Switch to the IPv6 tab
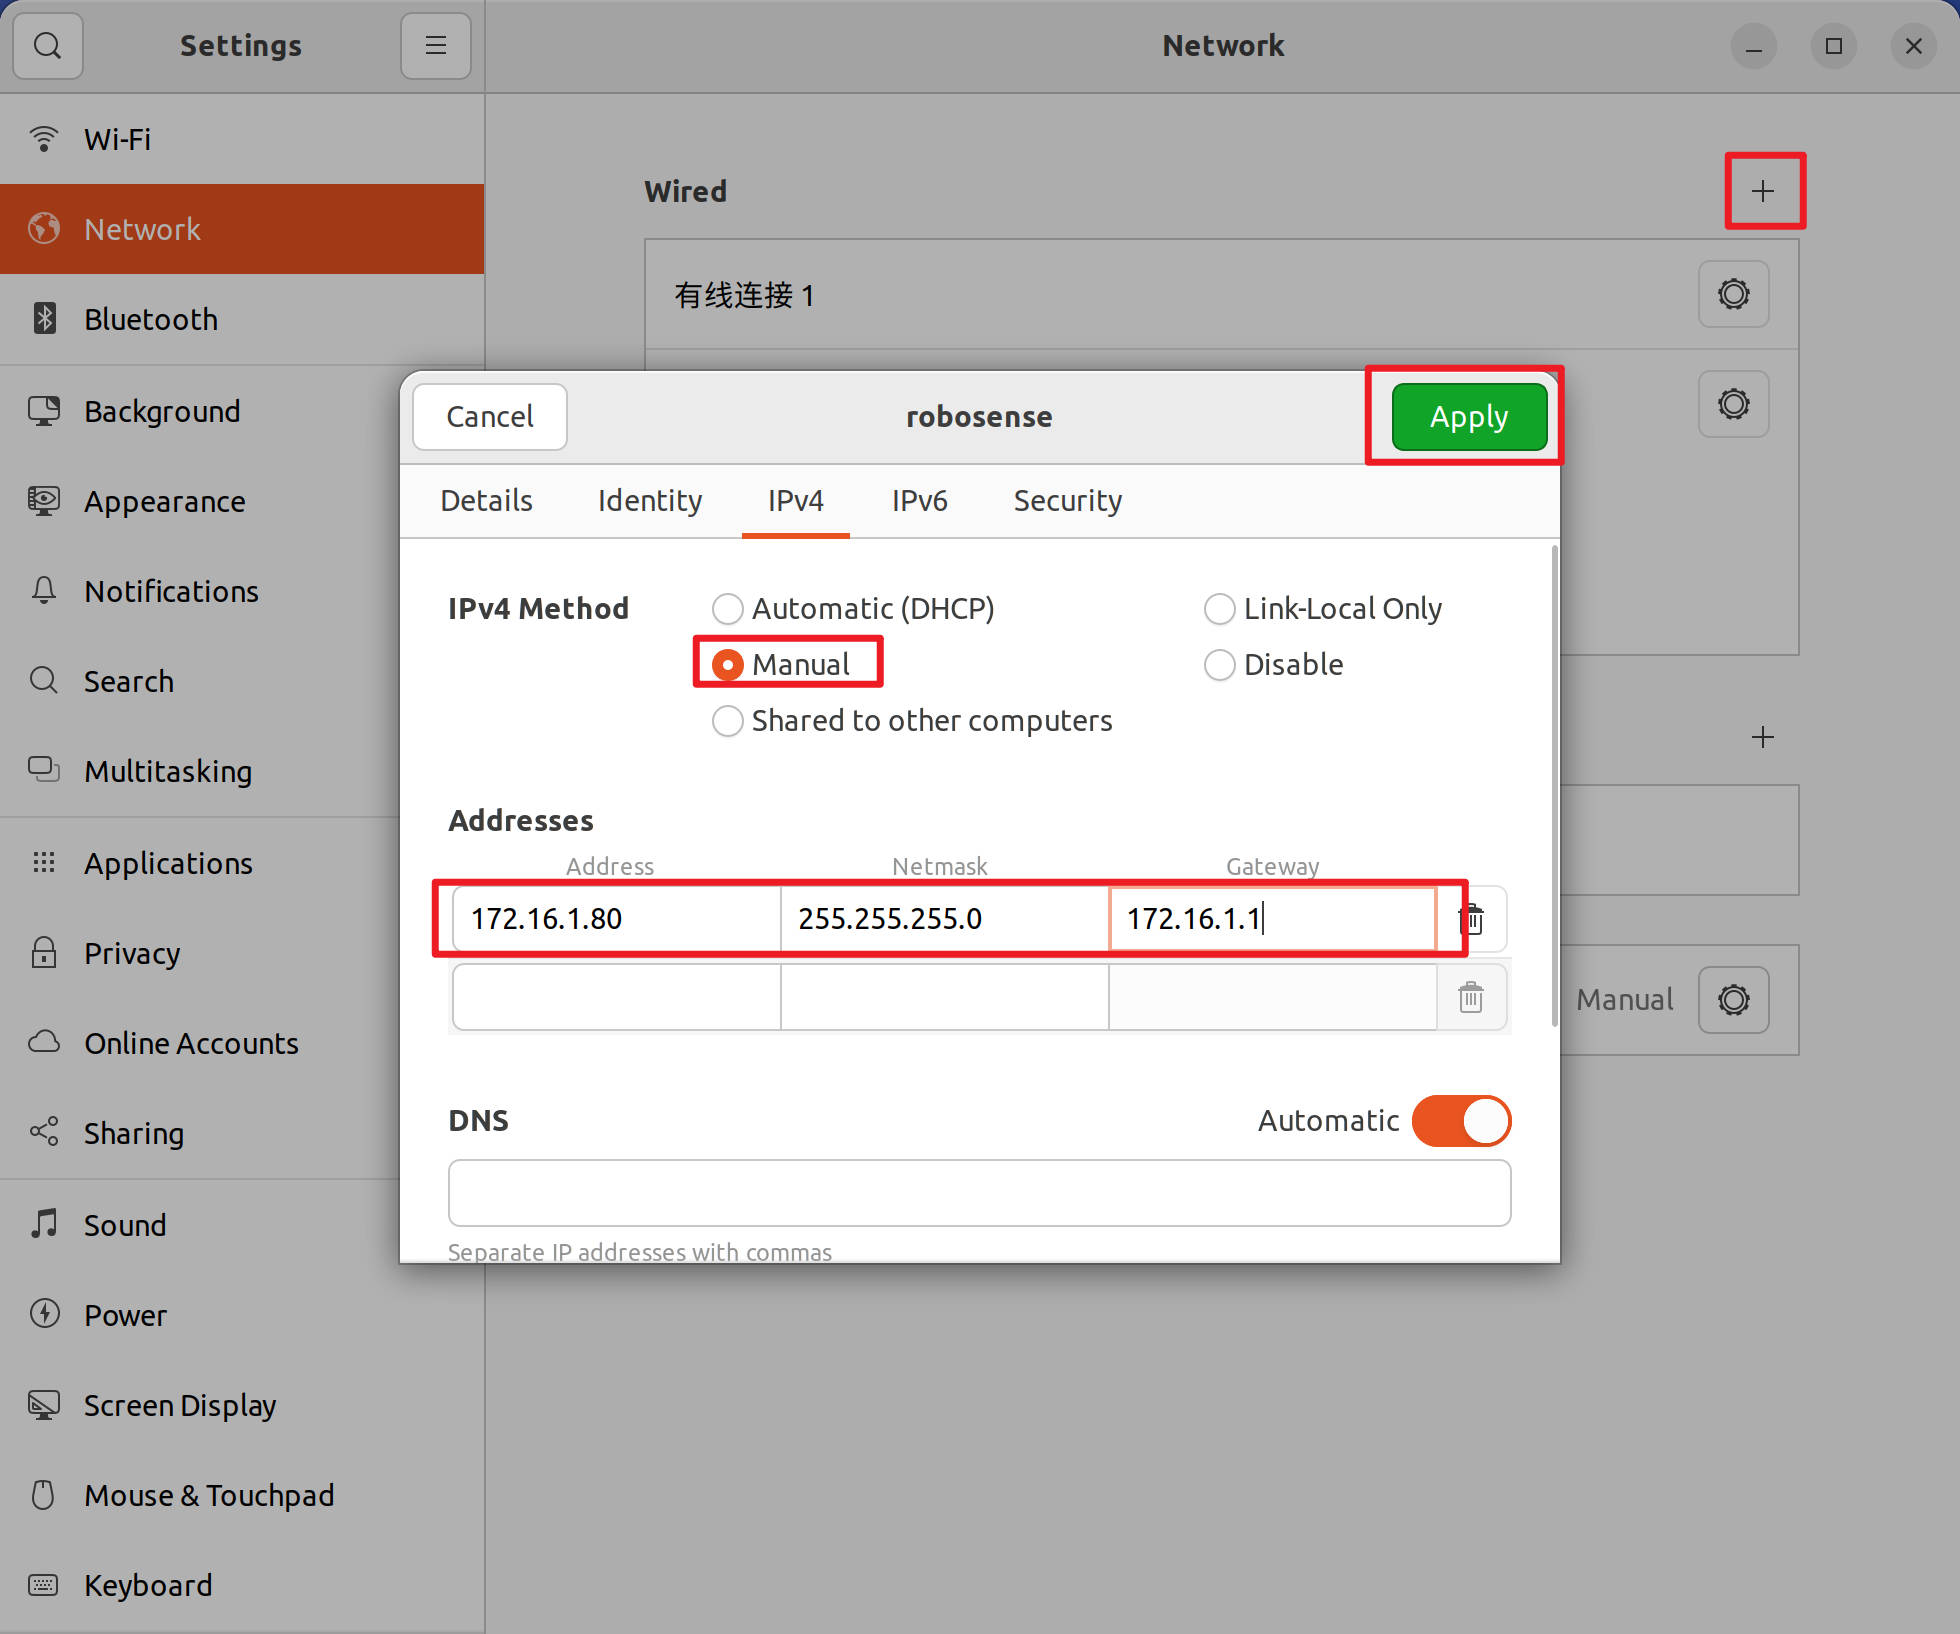Viewport: 1960px width, 1634px height. tap(919, 501)
